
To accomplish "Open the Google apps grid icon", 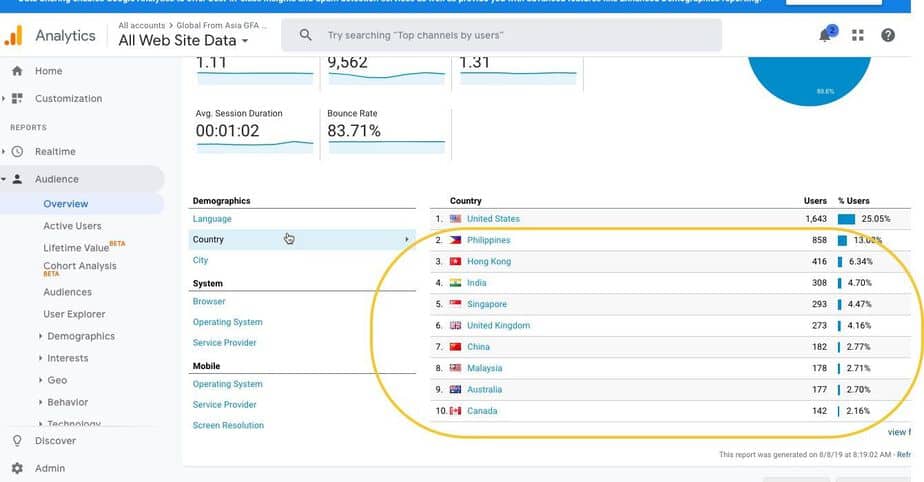I will [857, 36].
